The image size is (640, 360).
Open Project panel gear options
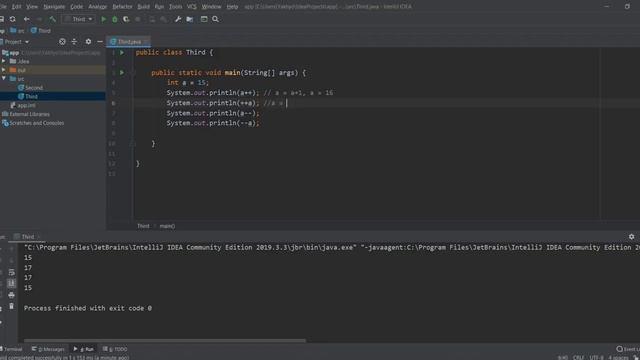coord(88,42)
